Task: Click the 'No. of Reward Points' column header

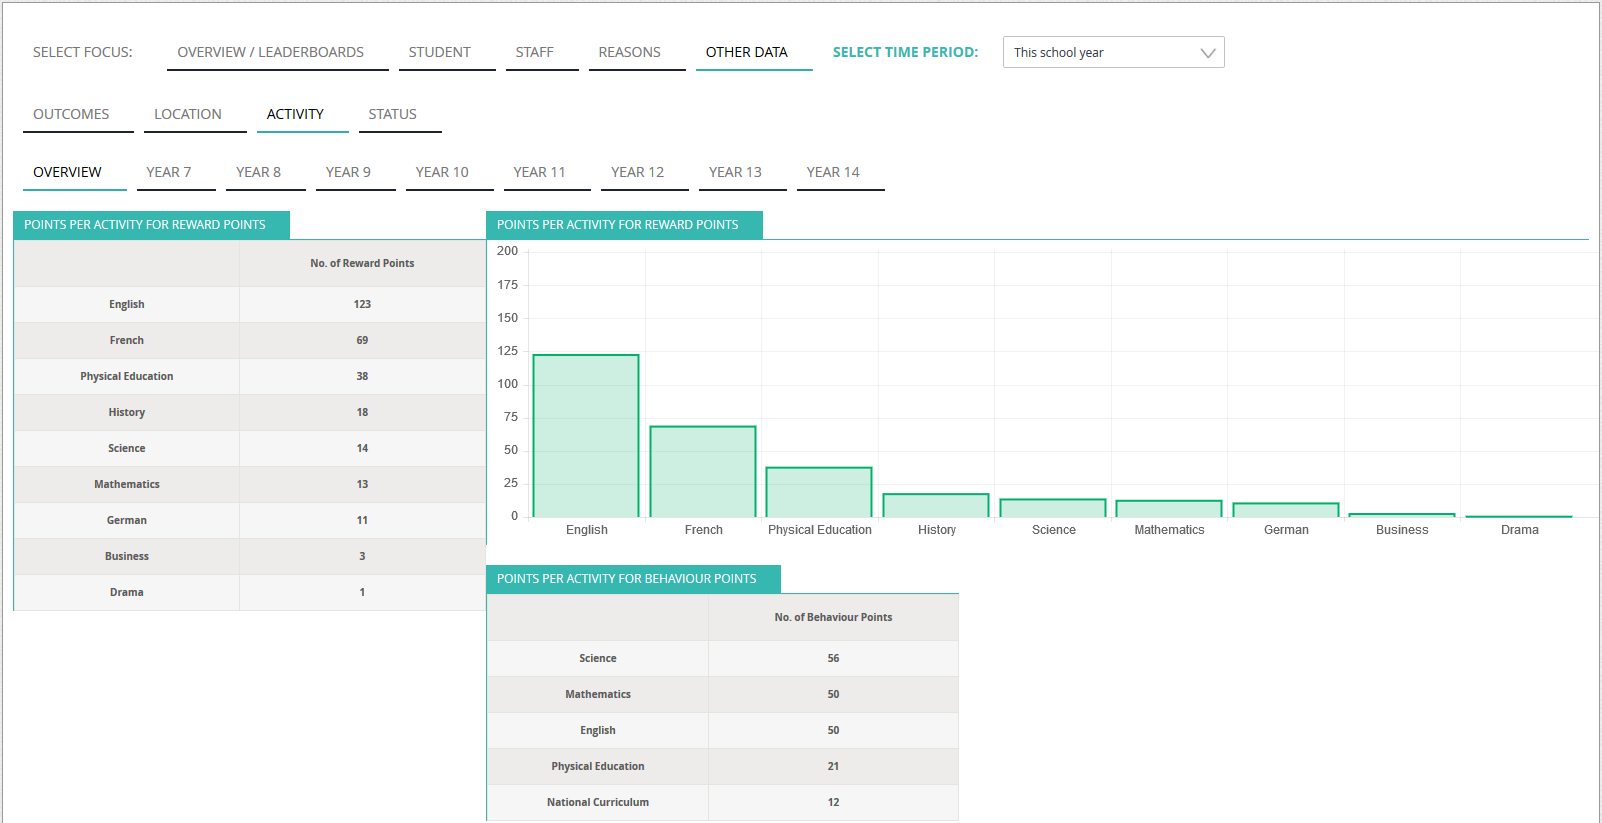Action: click(362, 264)
